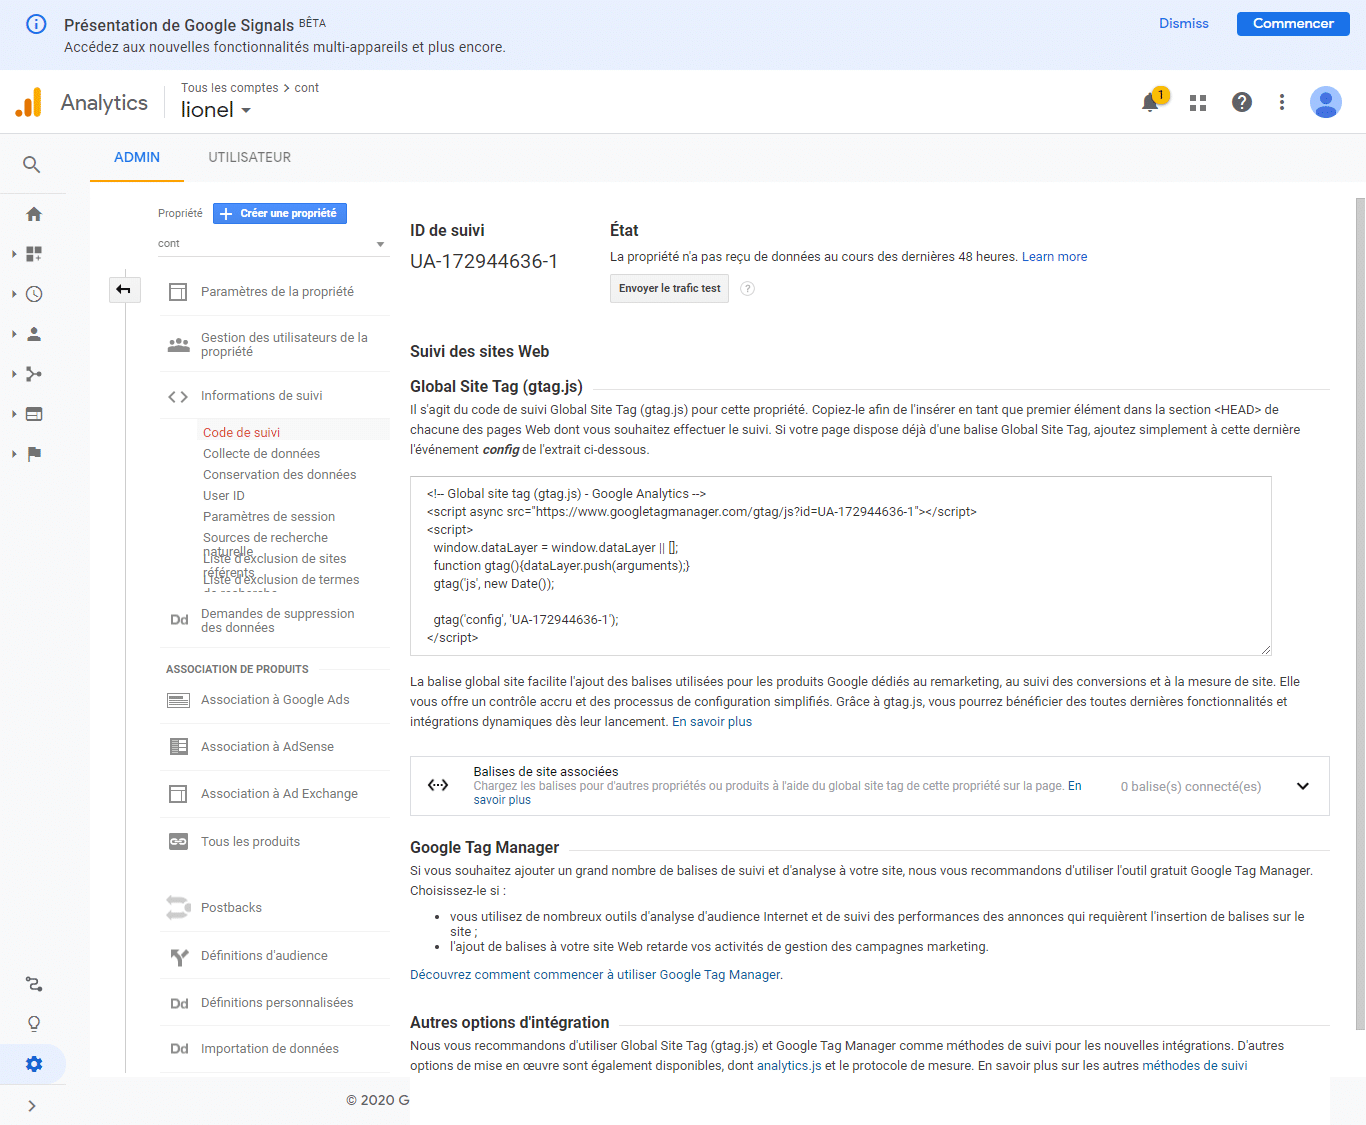The width and height of the screenshot is (1366, 1125).
Task: Click the info icon in Google Signals banner
Action: tap(36, 24)
